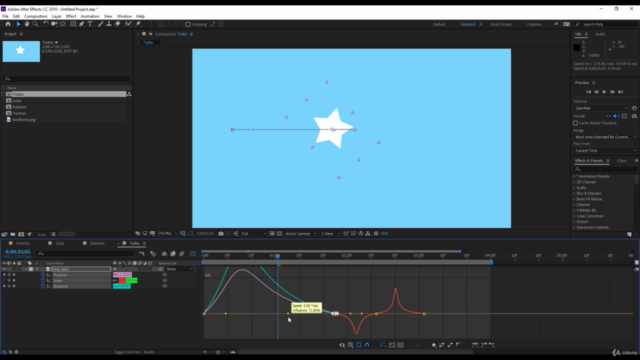Click the fit selection to view icon
This screenshot has width=640, height=360.
tap(392, 345)
